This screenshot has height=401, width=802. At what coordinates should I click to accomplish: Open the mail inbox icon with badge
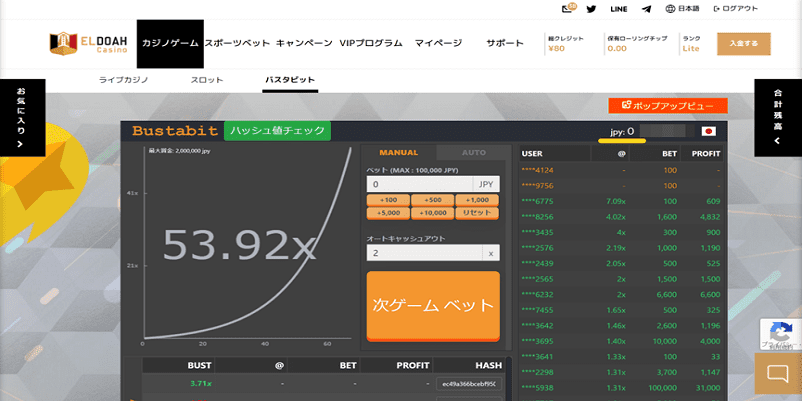(x=569, y=8)
